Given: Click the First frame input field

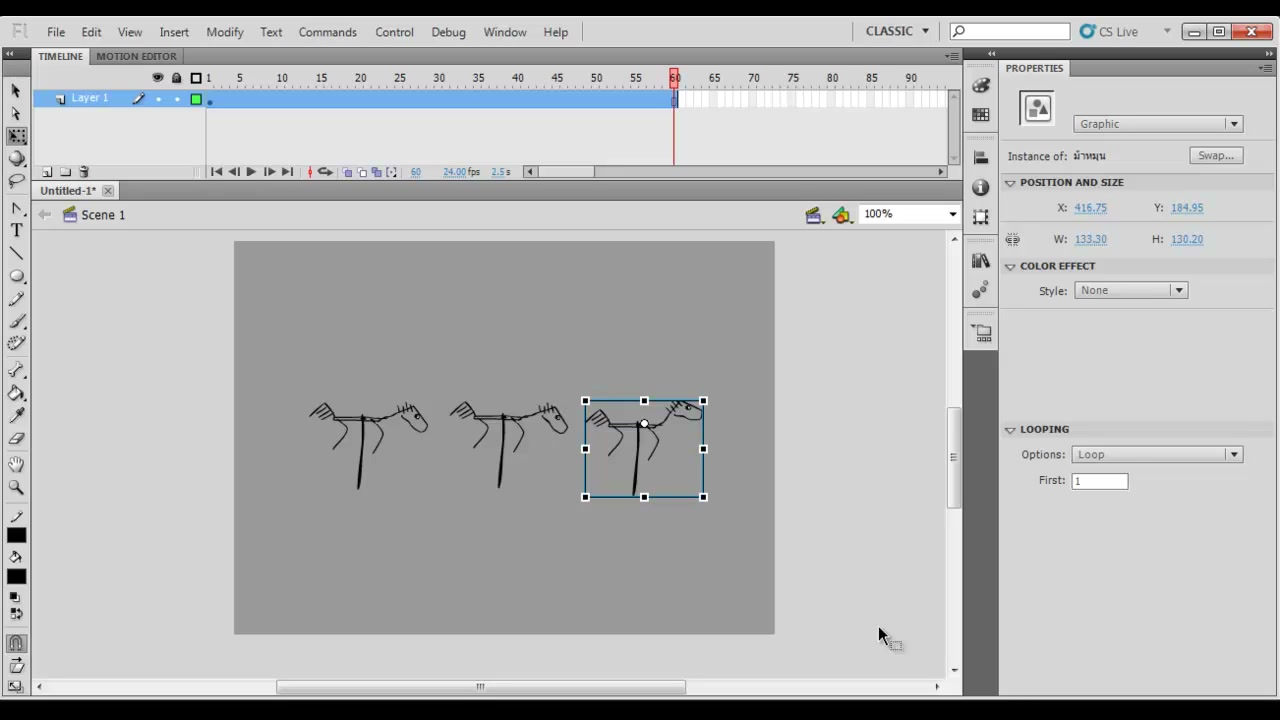Looking at the screenshot, I should pyautogui.click(x=1099, y=481).
